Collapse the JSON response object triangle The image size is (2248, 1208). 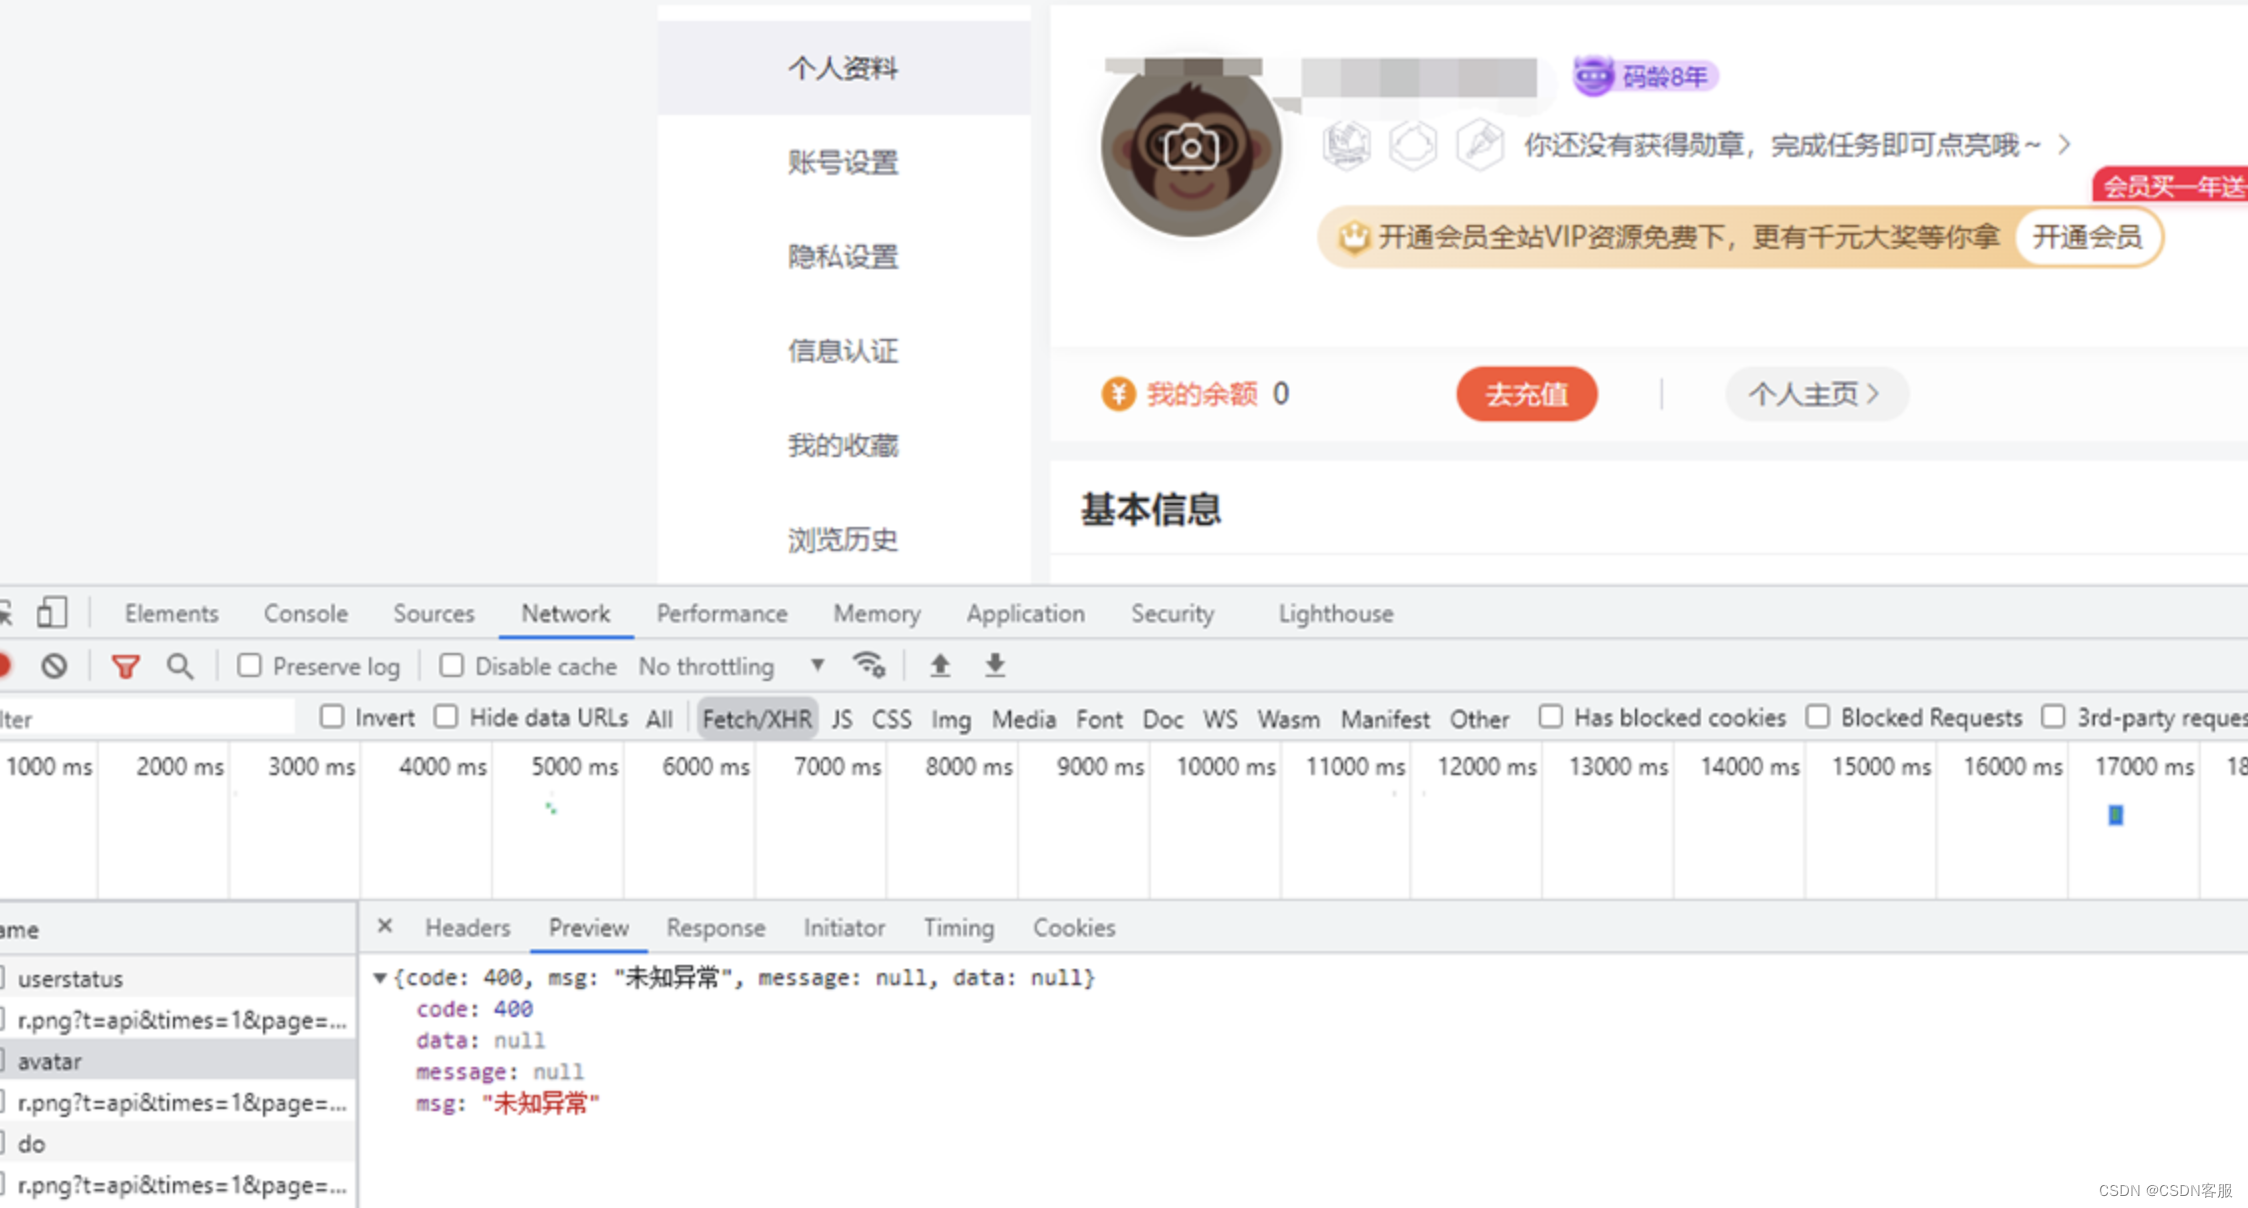coord(380,978)
